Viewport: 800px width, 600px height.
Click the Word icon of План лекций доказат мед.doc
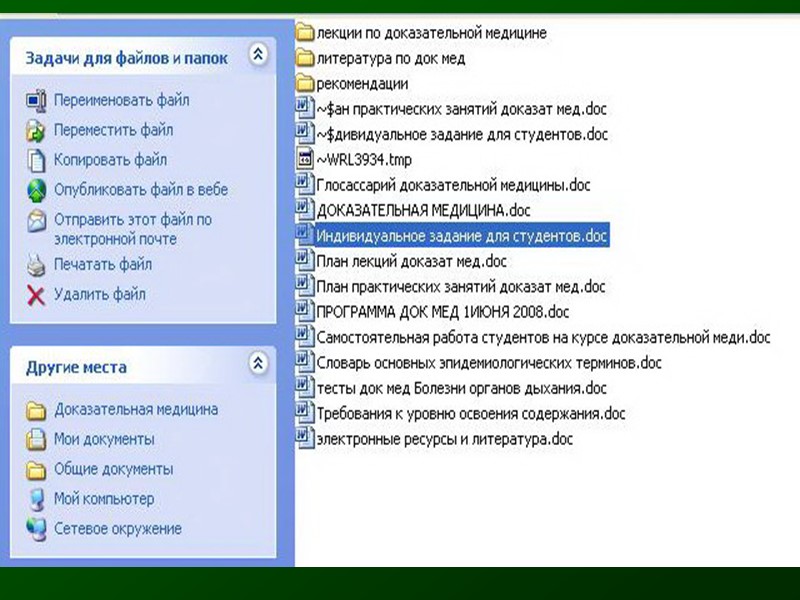coord(305,260)
